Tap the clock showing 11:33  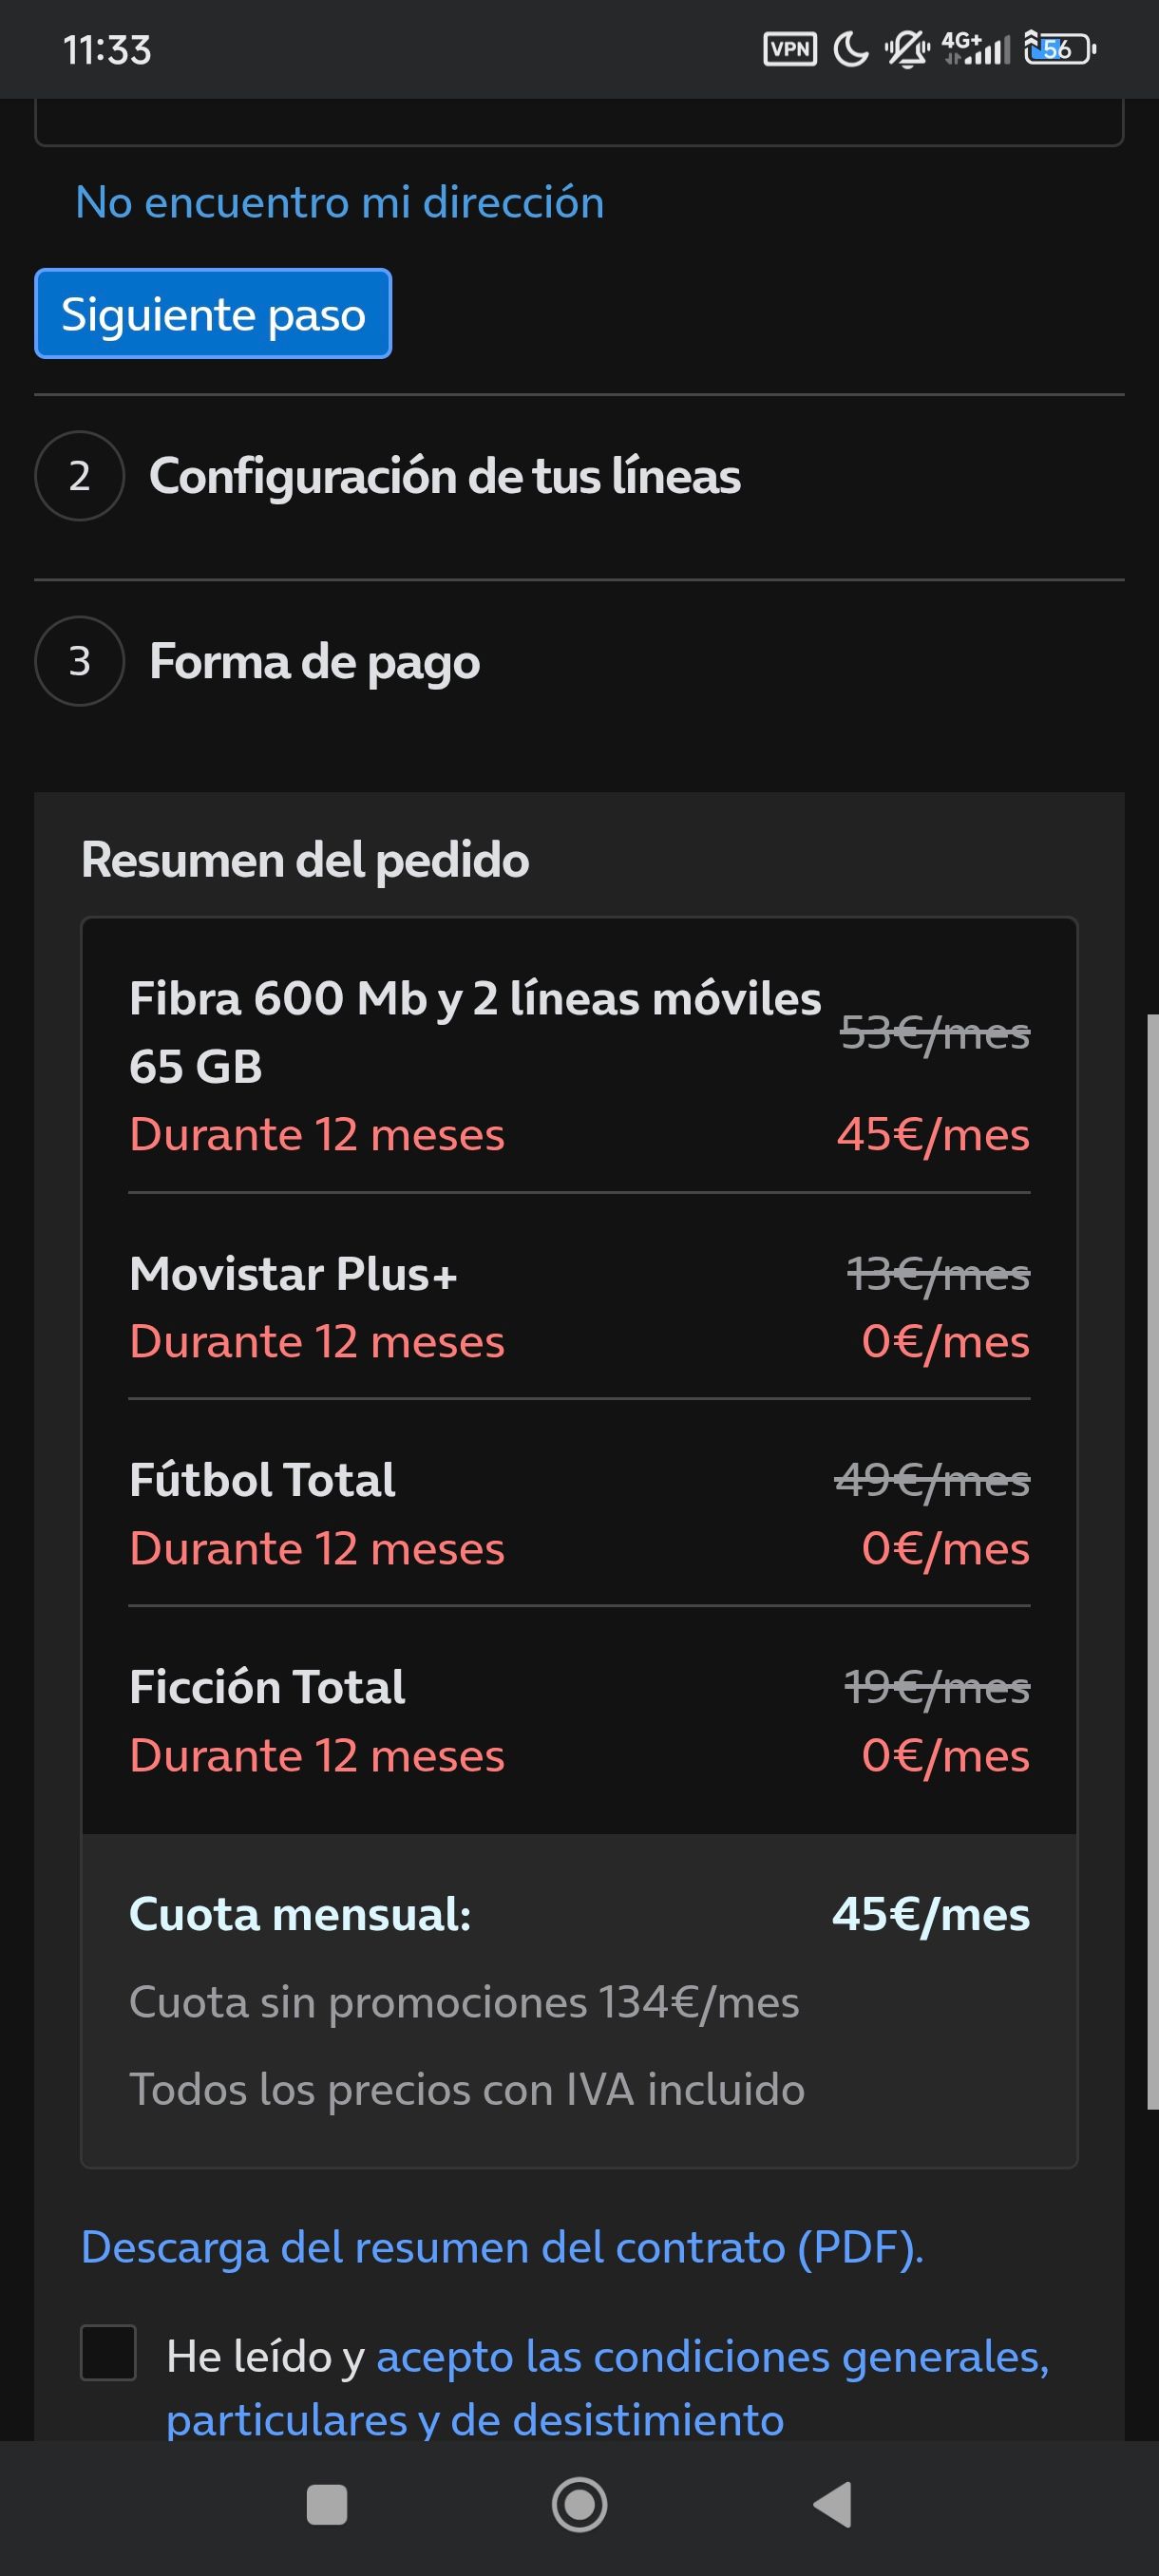click(107, 50)
